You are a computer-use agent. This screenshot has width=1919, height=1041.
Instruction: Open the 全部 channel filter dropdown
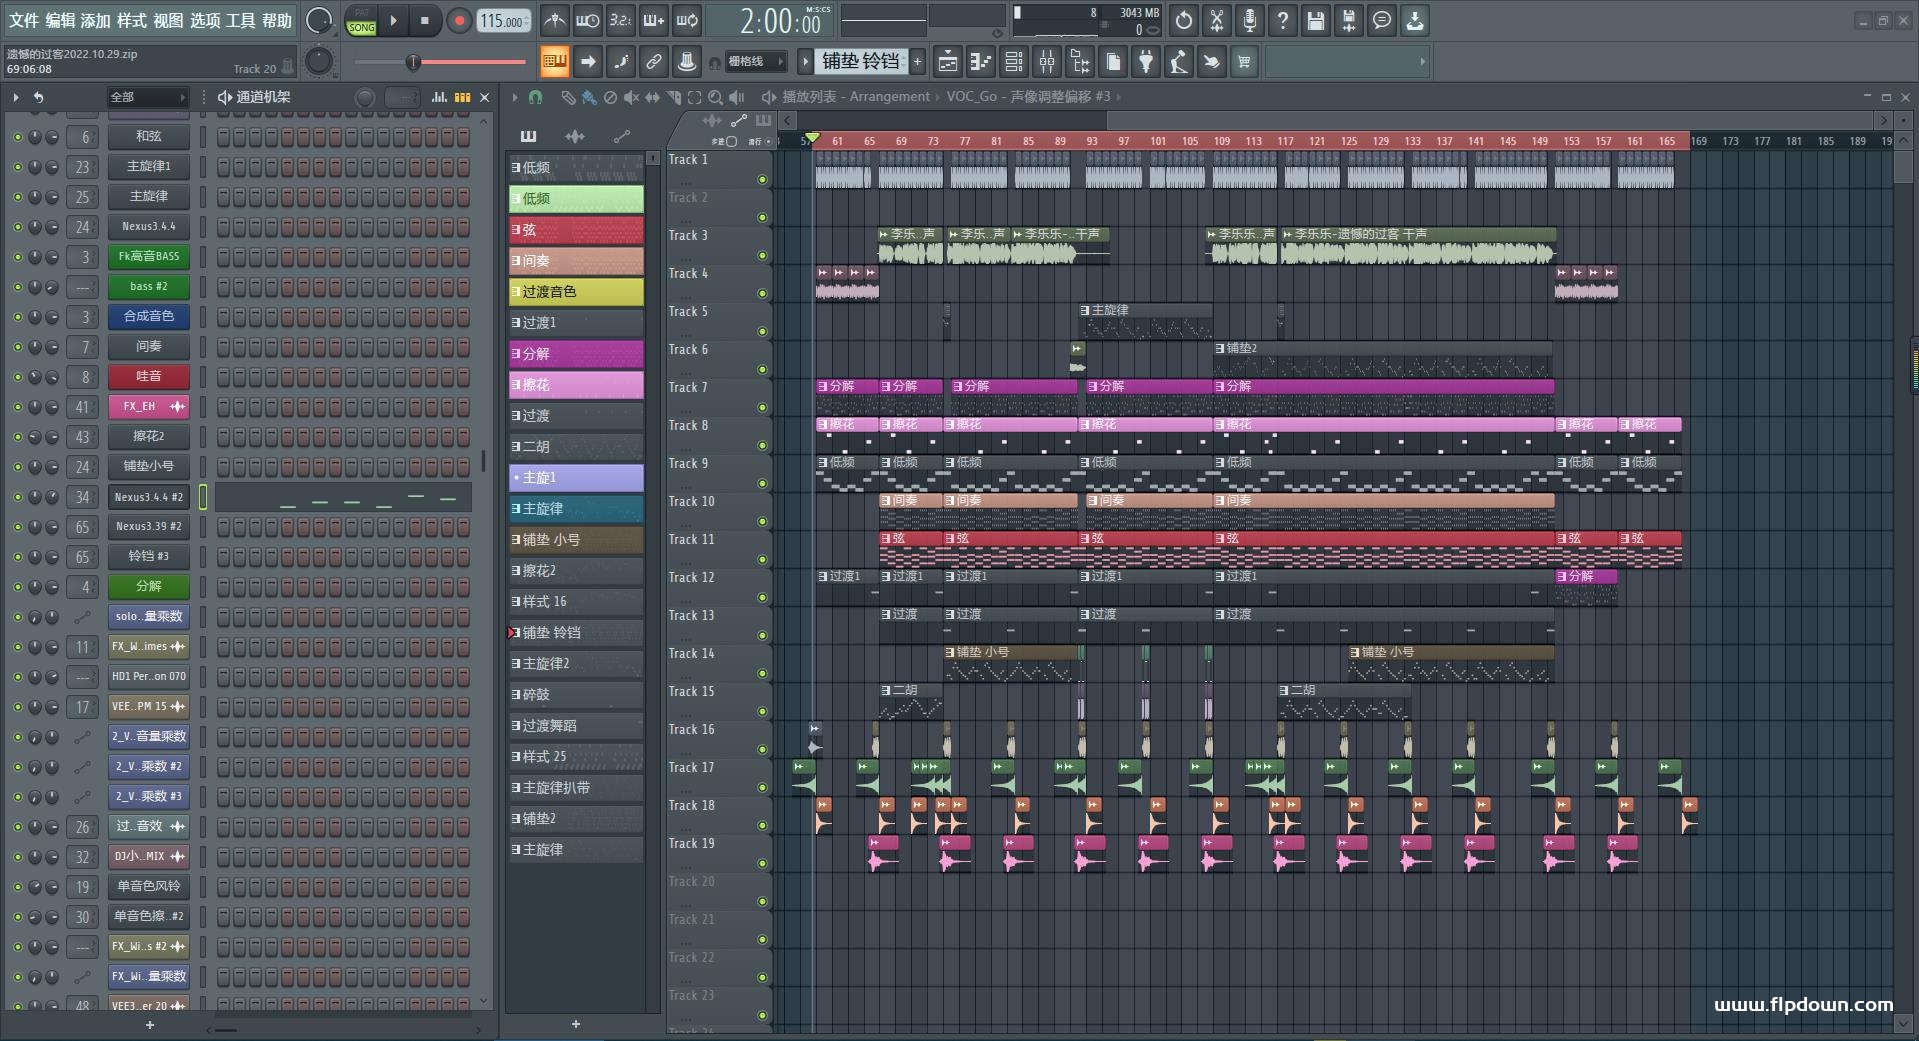pos(148,97)
